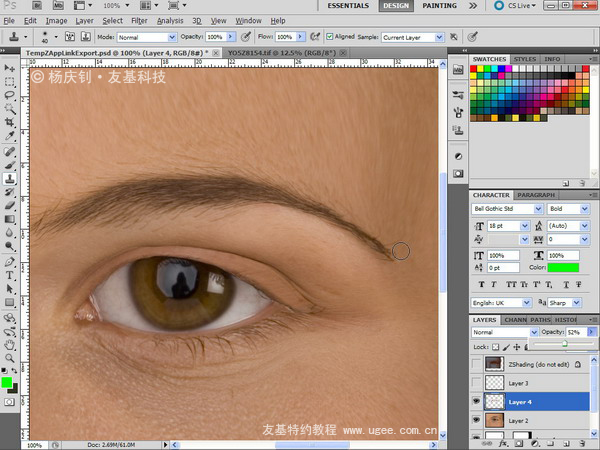This screenshot has height=450, width=600.
Task: Toggle the Clone Source panel button
Action: pyautogui.click(x=86, y=37)
